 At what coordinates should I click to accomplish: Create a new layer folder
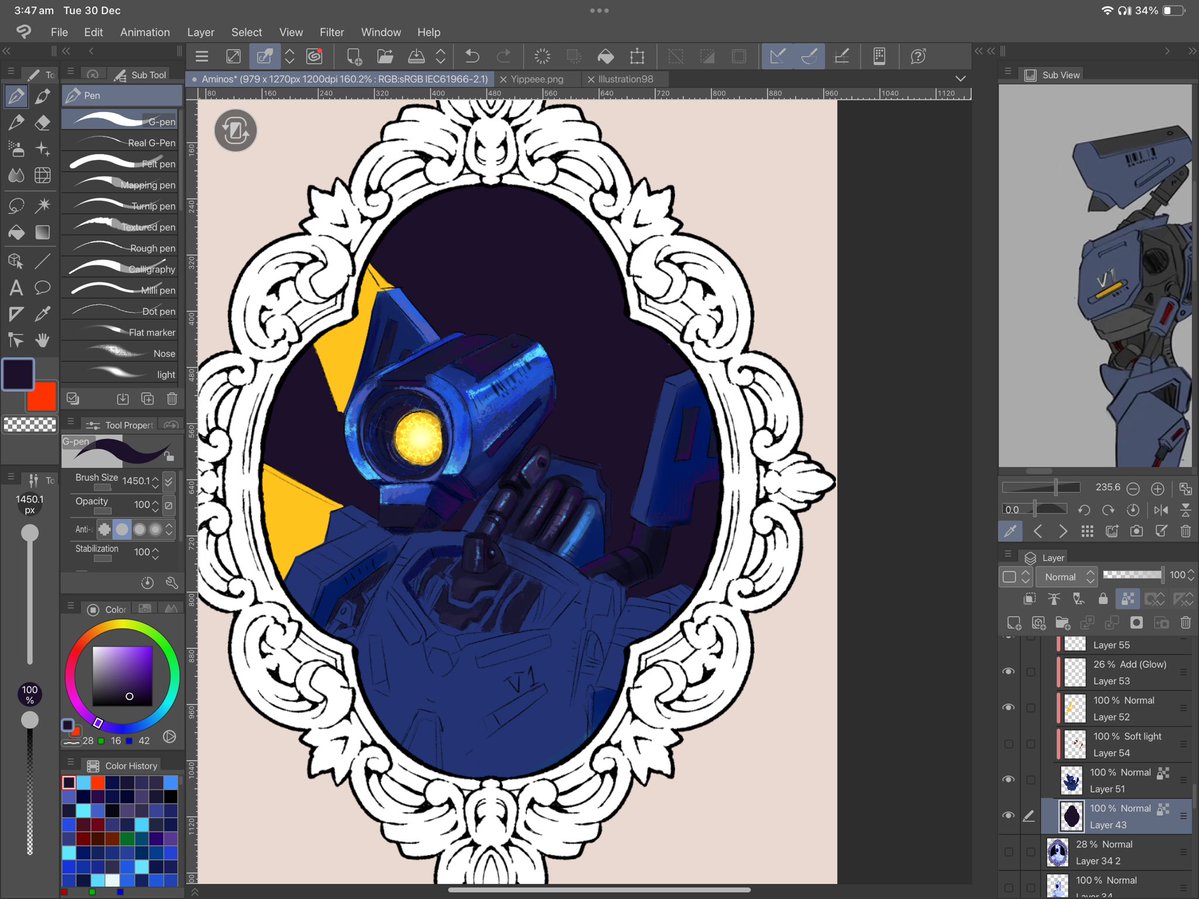(x=1063, y=623)
